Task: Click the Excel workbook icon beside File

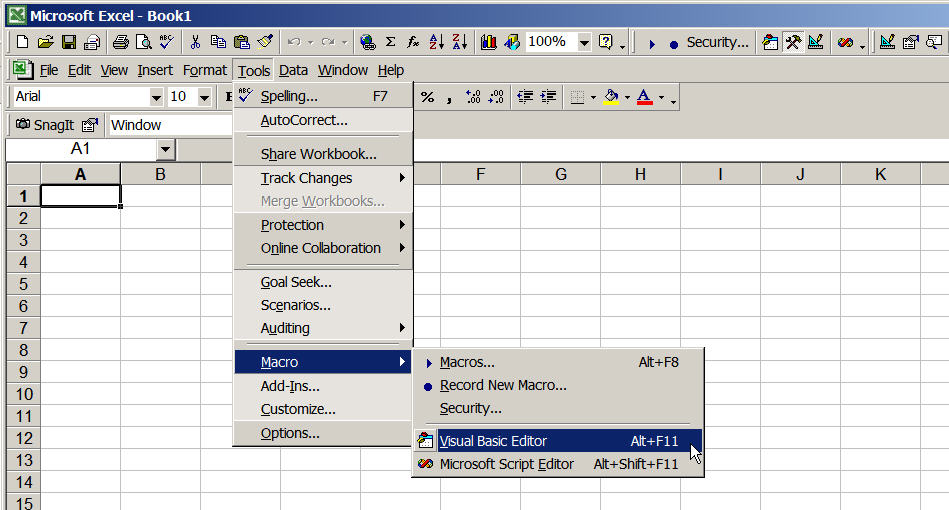Action: pos(22,70)
